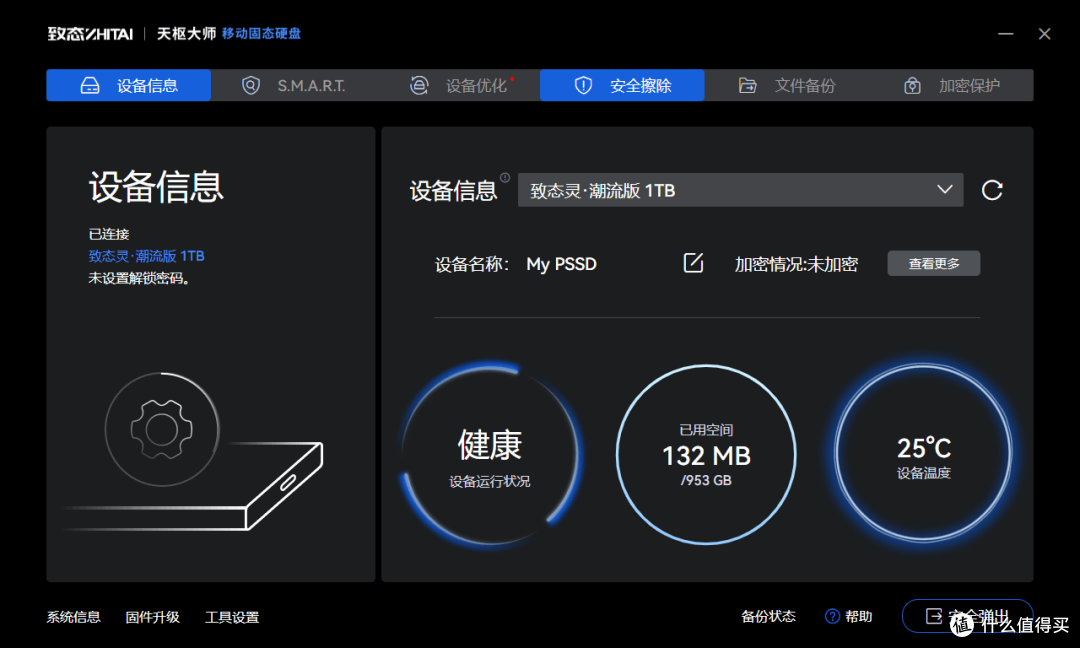The height and width of the screenshot is (648, 1080).
Task: Edit the device name My PSSD
Action: (x=693, y=263)
